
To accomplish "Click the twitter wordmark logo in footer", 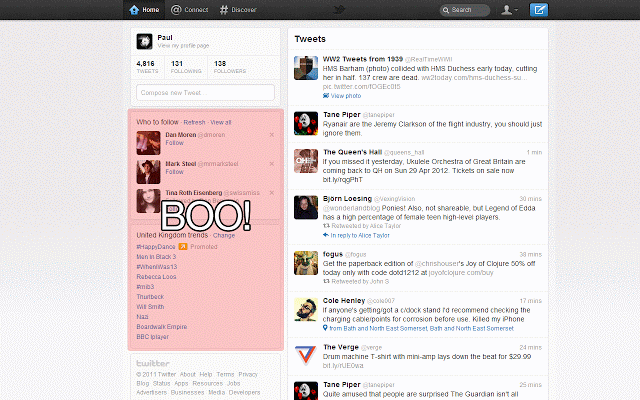I will click(153, 363).
